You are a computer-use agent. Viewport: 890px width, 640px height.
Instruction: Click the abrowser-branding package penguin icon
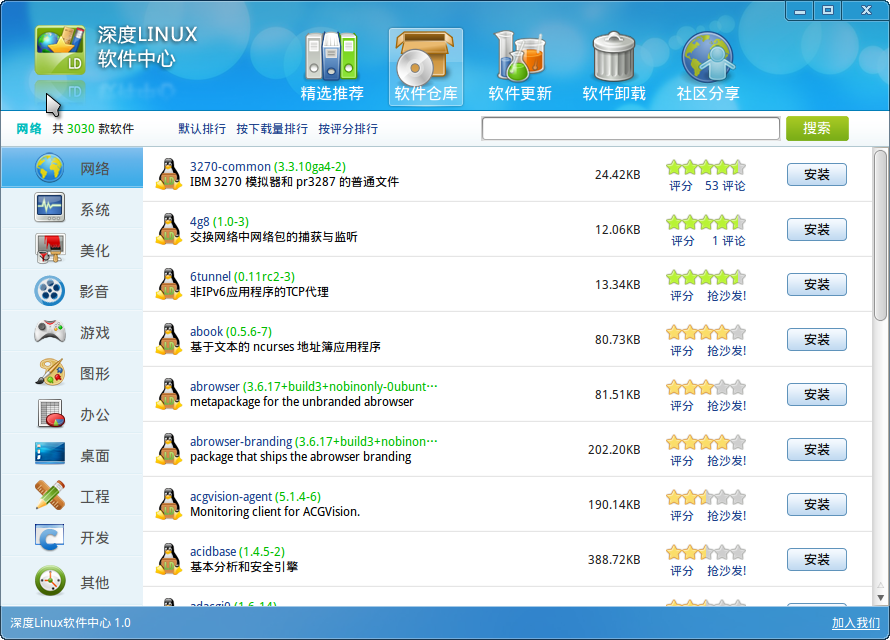pyautogui.click(x=169, y=449)
